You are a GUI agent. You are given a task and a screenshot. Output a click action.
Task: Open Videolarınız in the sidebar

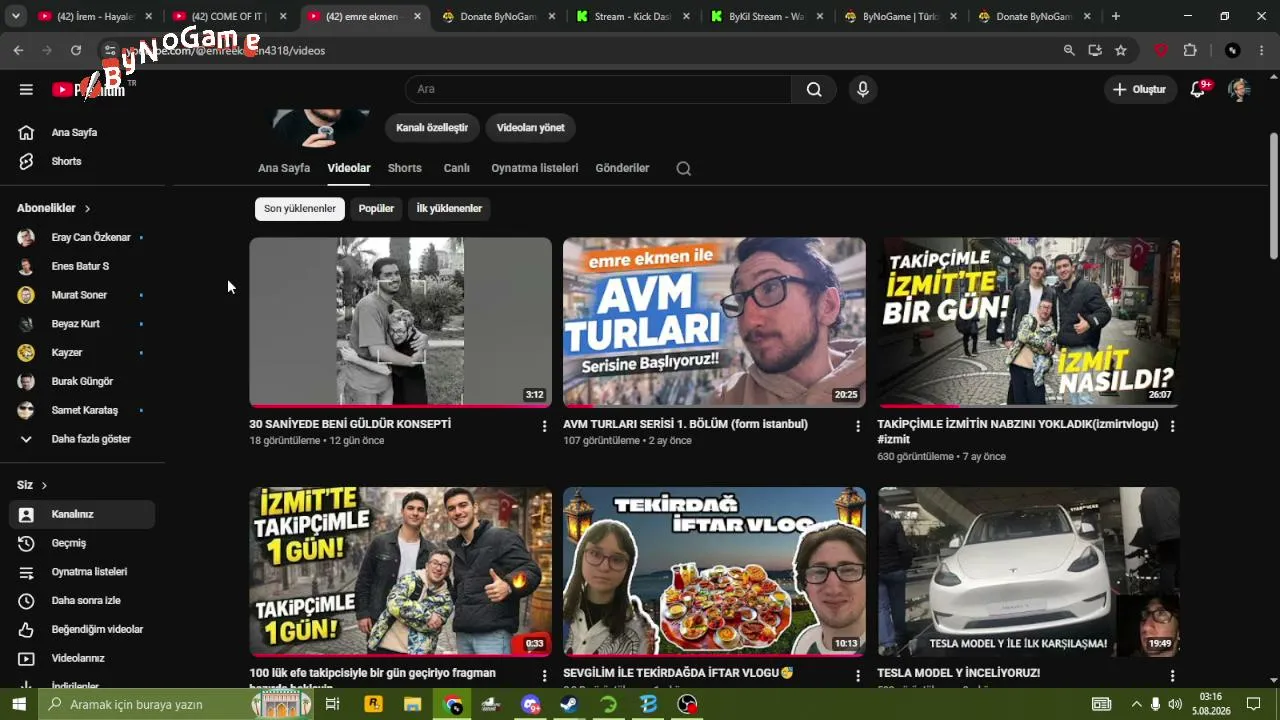[82, 658]
